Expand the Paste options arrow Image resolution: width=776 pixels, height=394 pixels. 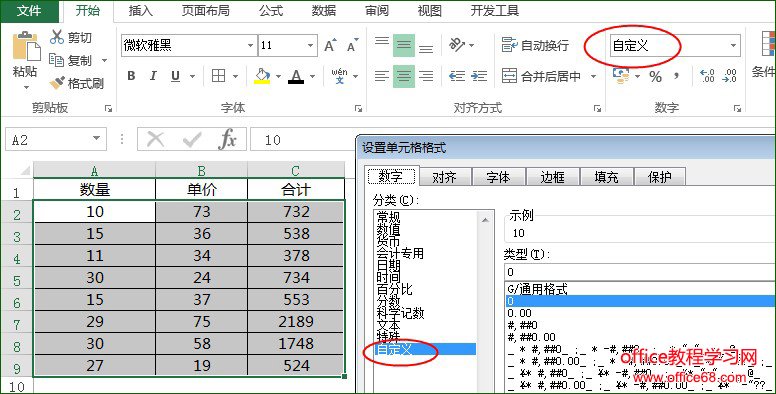pos(26,87)
